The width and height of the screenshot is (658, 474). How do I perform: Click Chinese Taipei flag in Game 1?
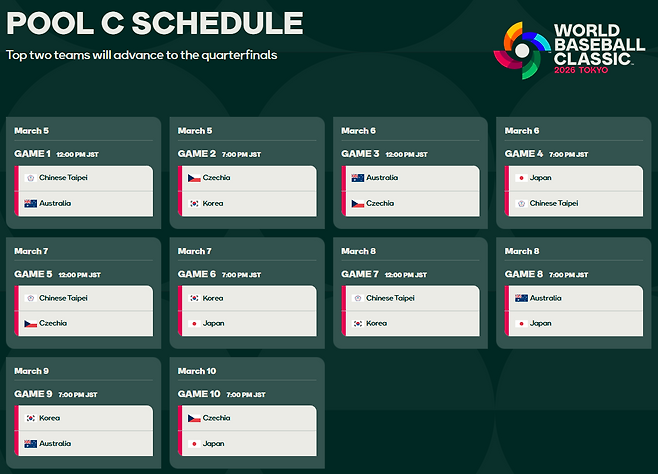pyautogui.click(x=30, y=178)
